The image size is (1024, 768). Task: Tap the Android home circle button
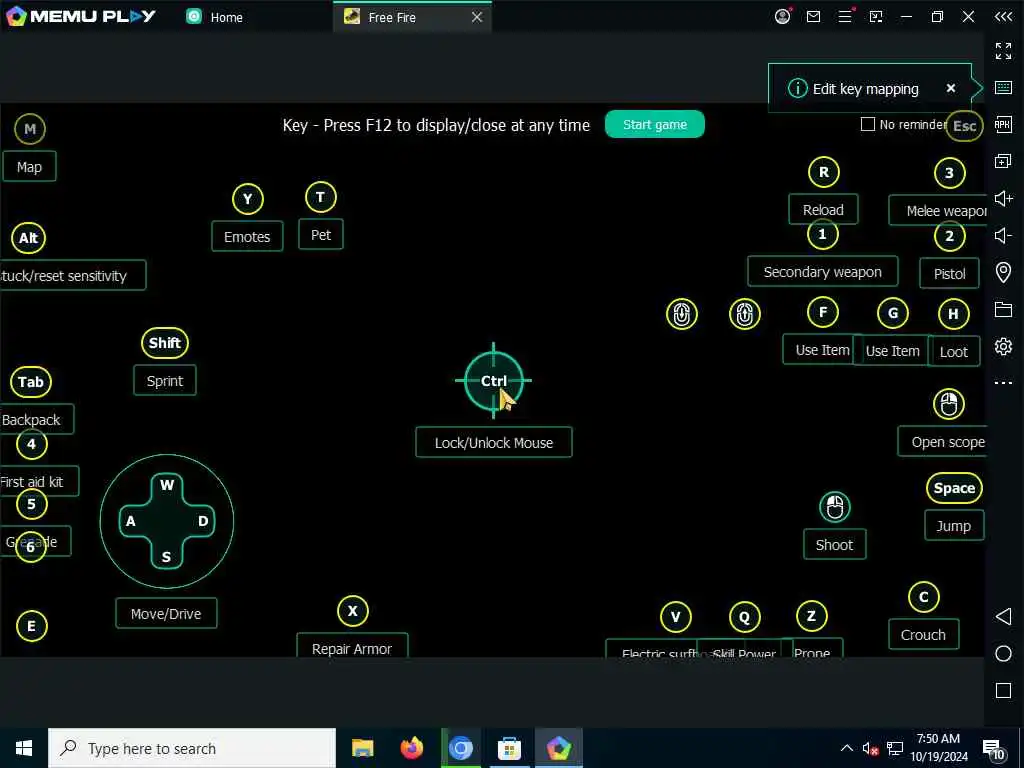[x=1004, y=654]
